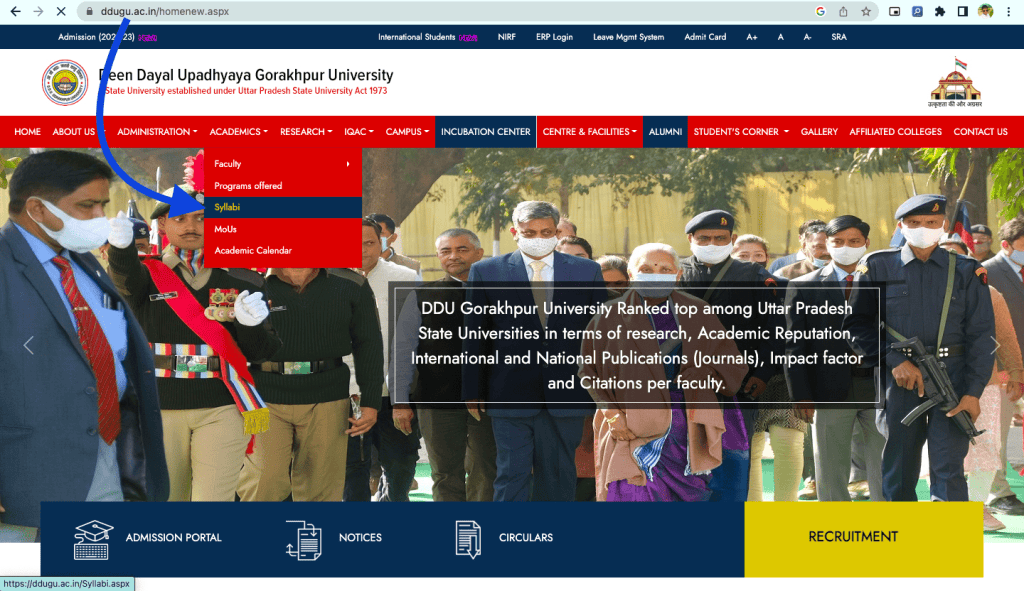Open the Circulars document icon
The width and height of the screenshot is (1024, 591).
(468, 539)
